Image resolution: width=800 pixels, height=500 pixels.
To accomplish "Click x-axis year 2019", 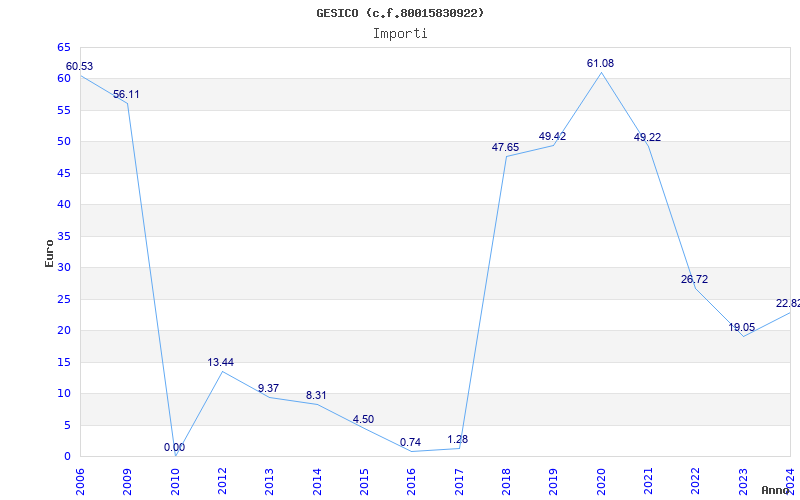I will [x=554, y=481].
